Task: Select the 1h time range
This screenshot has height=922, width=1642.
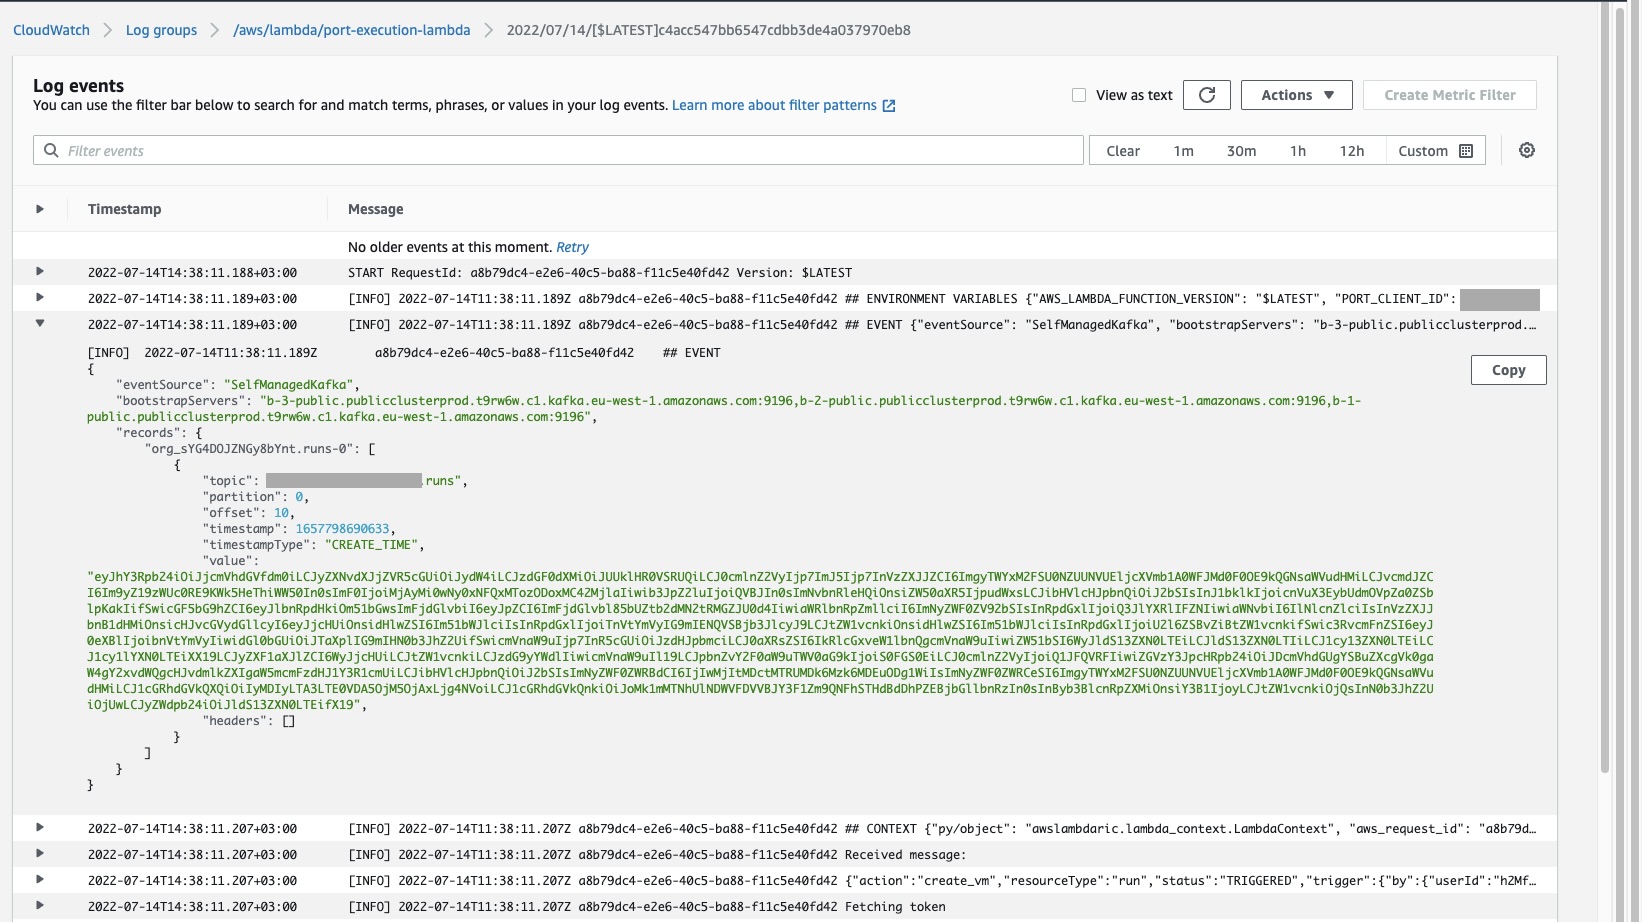Action: [x=1298, y=151]
